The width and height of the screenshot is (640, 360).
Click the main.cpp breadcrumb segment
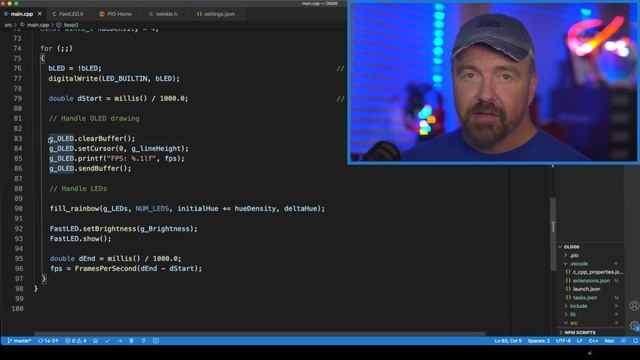click(x=38, y=25)
